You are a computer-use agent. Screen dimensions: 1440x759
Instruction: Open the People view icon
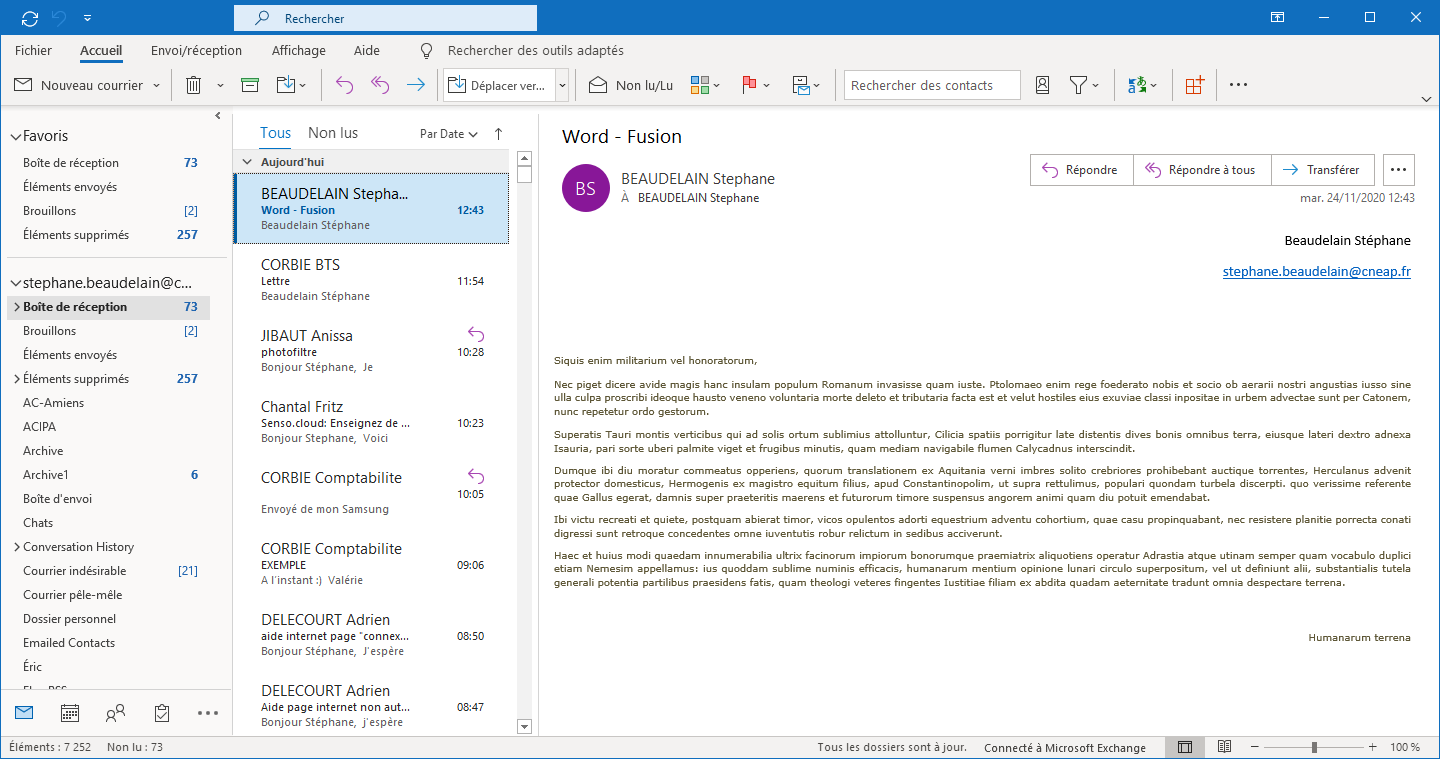point(116,713)
